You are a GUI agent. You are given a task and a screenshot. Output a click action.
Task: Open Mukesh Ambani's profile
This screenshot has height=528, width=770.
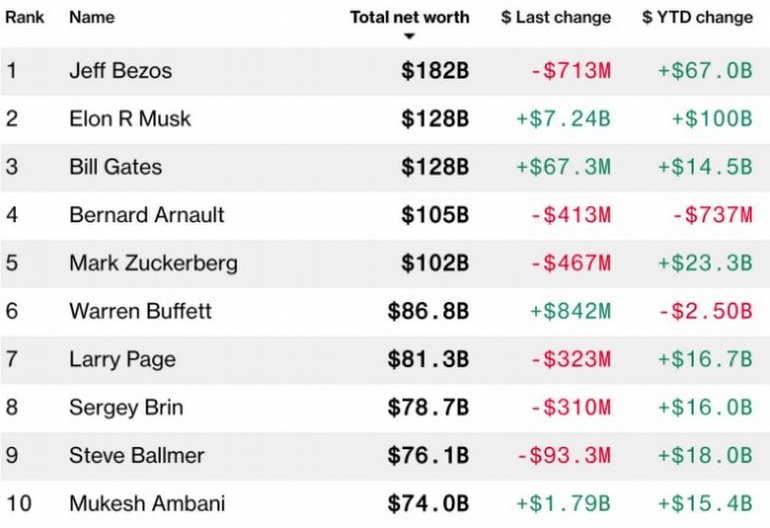click(x=146, y=503)
